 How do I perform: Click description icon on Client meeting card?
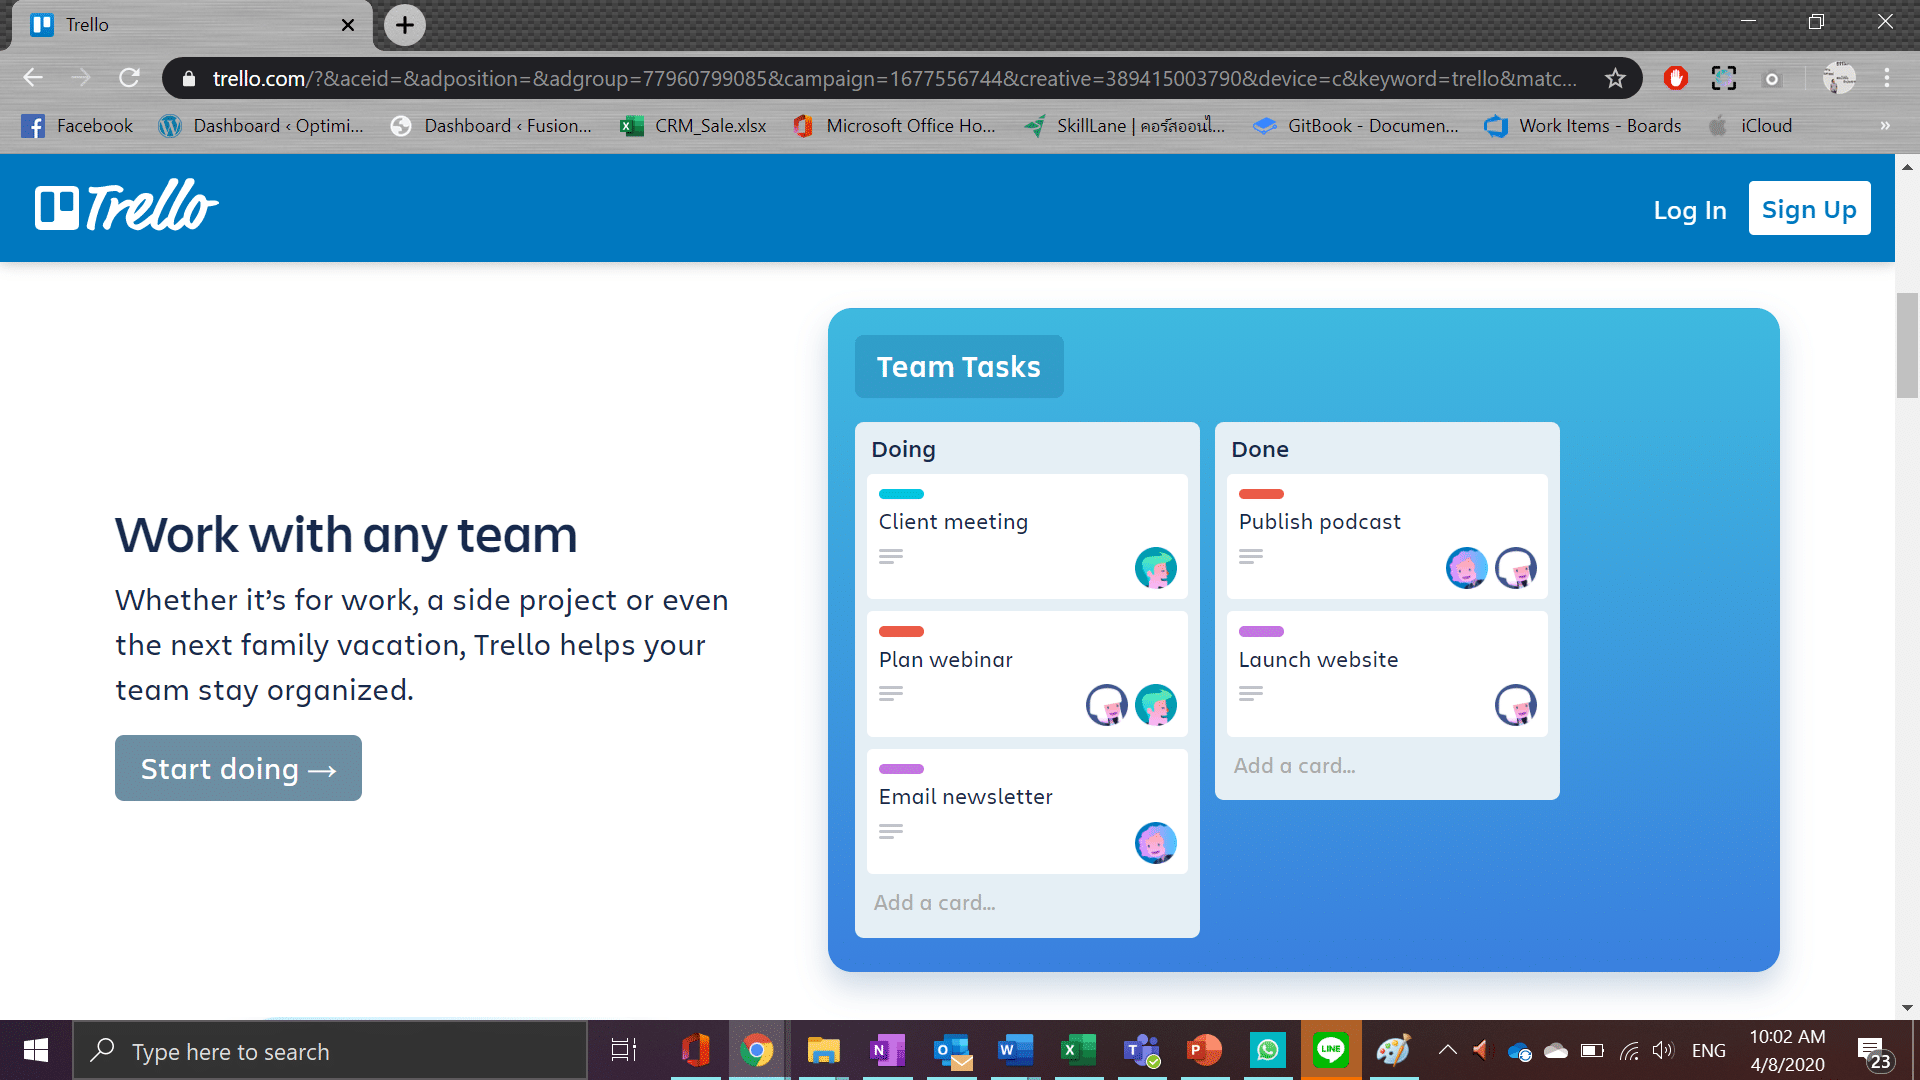point(891,556)
